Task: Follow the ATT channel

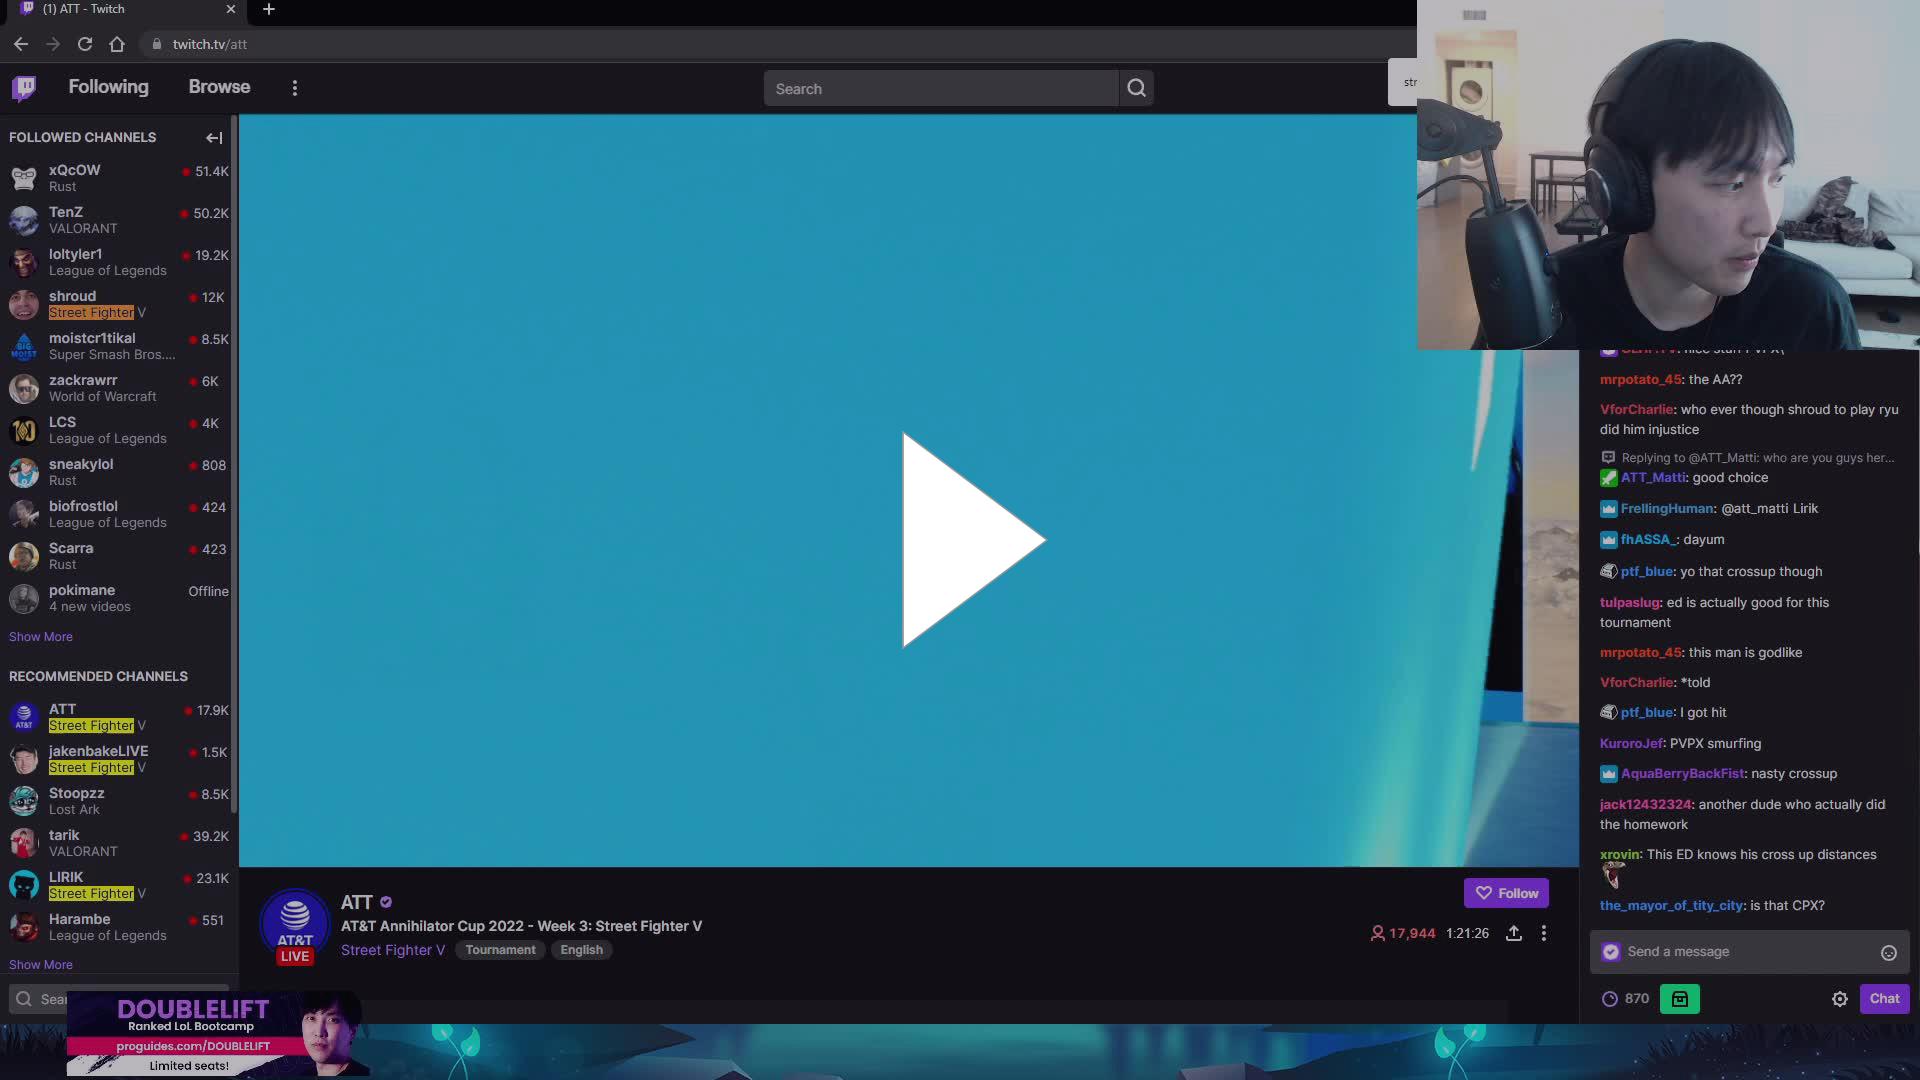Action: tap(1506, 892)
